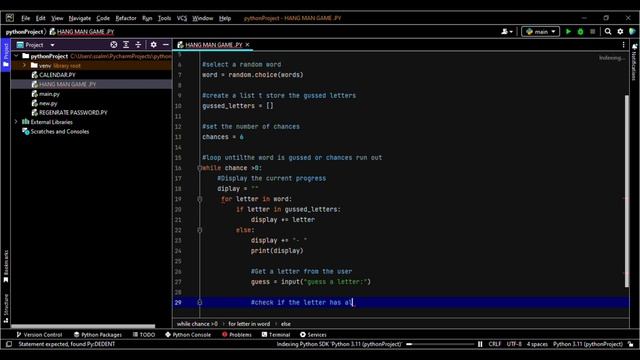The width and height of the screenshot is (640, 360).
Task: Open Python Console tool window
Action: tap(188, 335)
